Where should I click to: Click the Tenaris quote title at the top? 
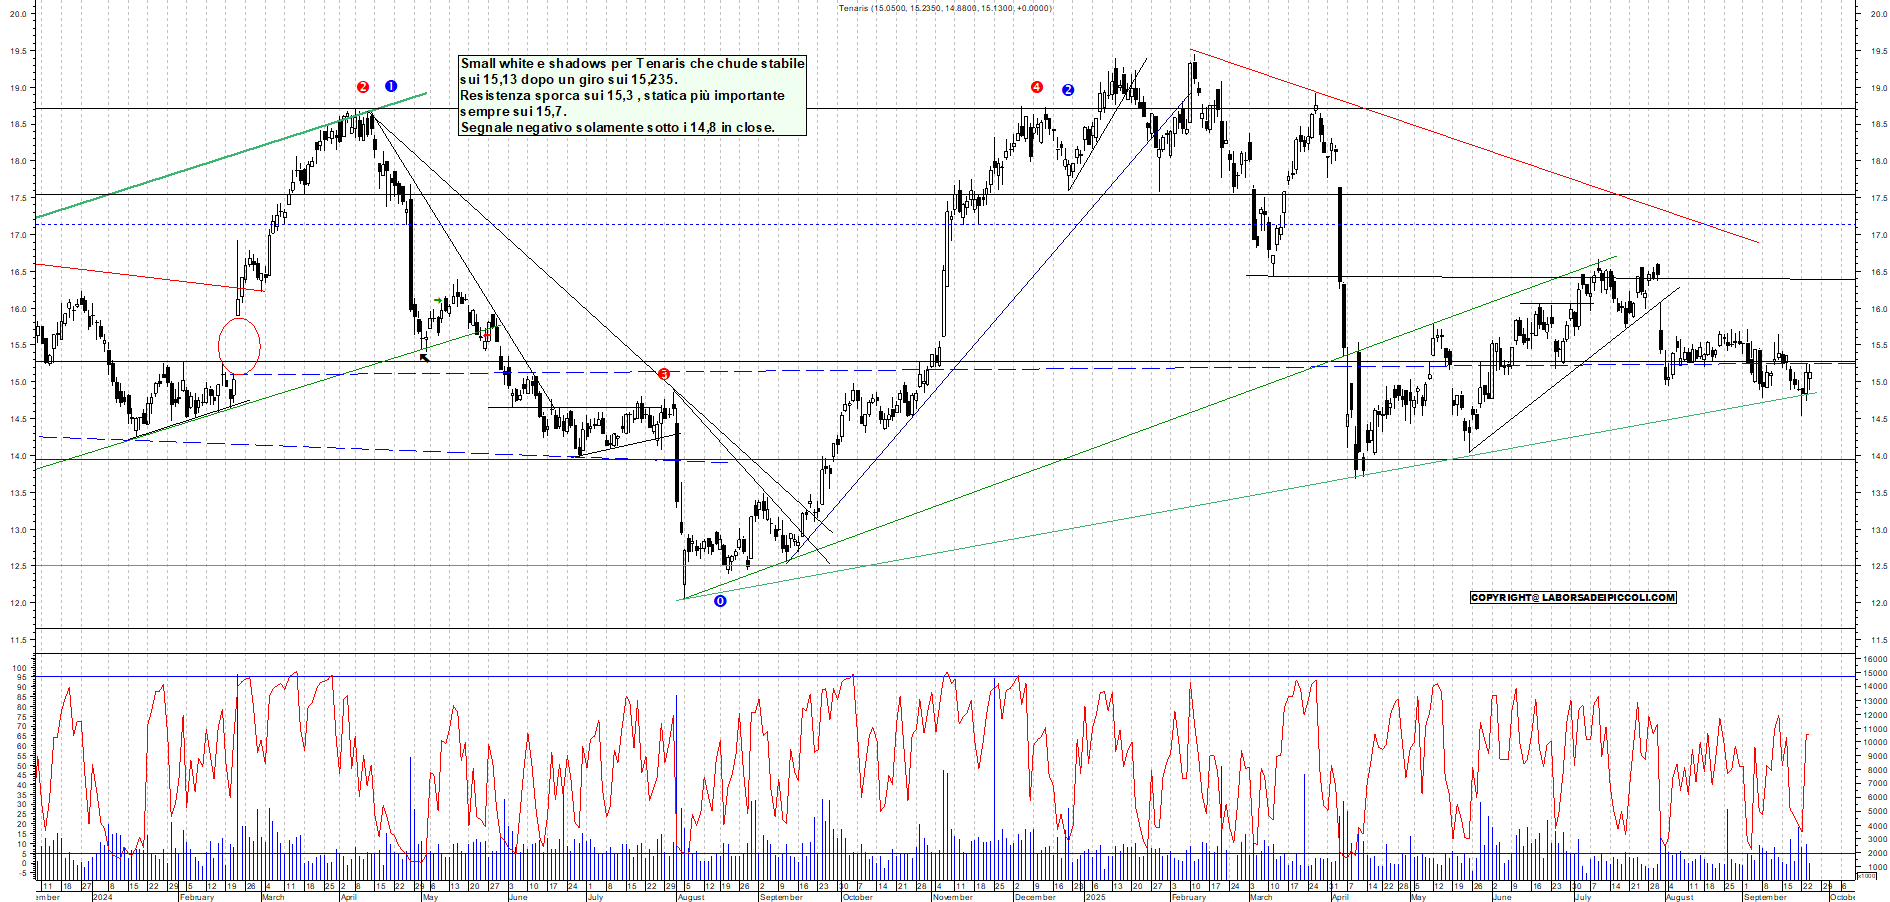pos(945,8)
